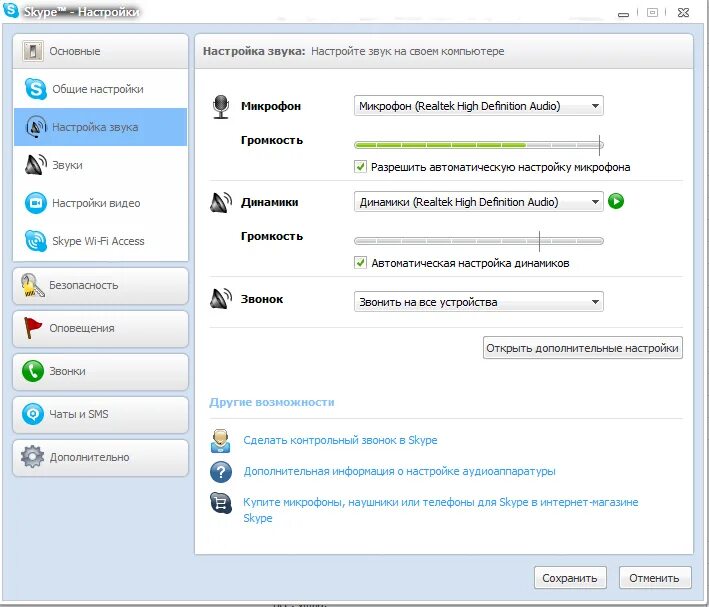709x607 pixels.
Task: Click the gear icon beside Дополнительно
Action: click(33, 457)
